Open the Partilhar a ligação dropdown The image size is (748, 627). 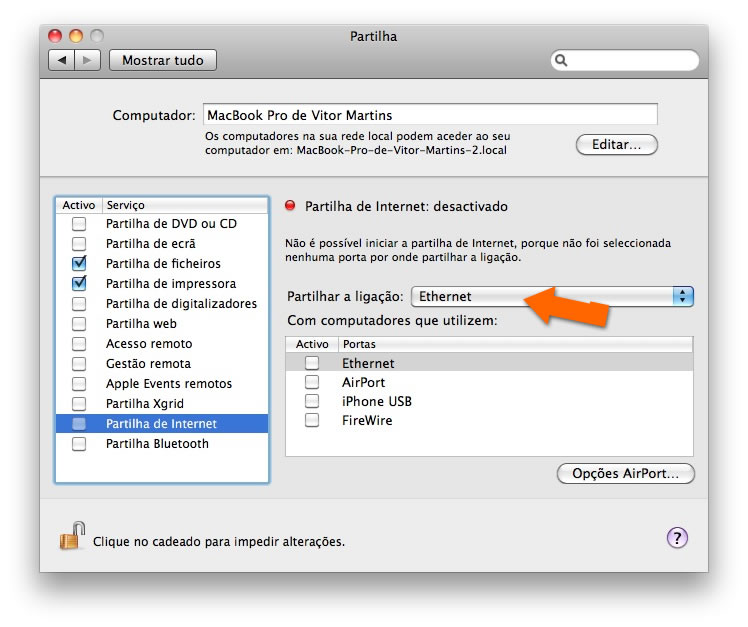(552, 296)
